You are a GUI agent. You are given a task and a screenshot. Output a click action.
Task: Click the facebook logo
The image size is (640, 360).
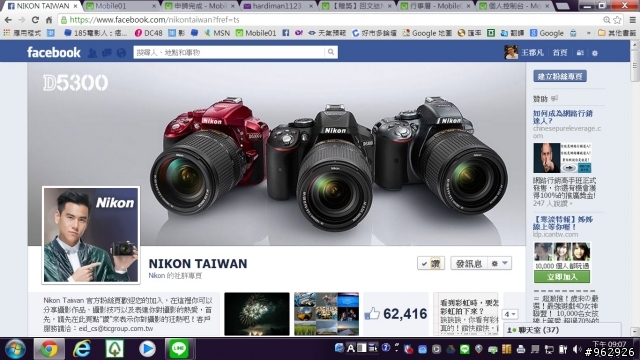click(x=53, y=52)
